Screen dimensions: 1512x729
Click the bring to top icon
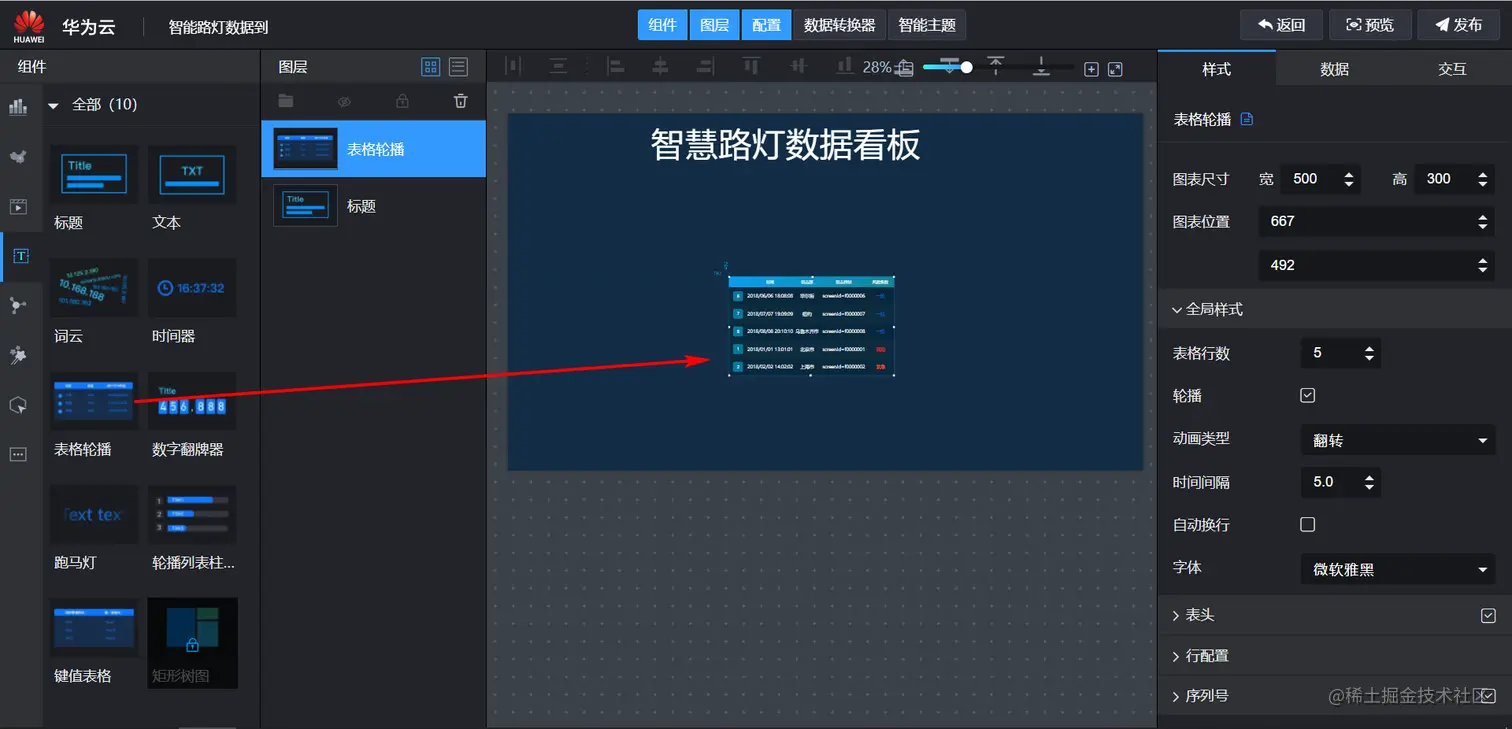[996, 67]
